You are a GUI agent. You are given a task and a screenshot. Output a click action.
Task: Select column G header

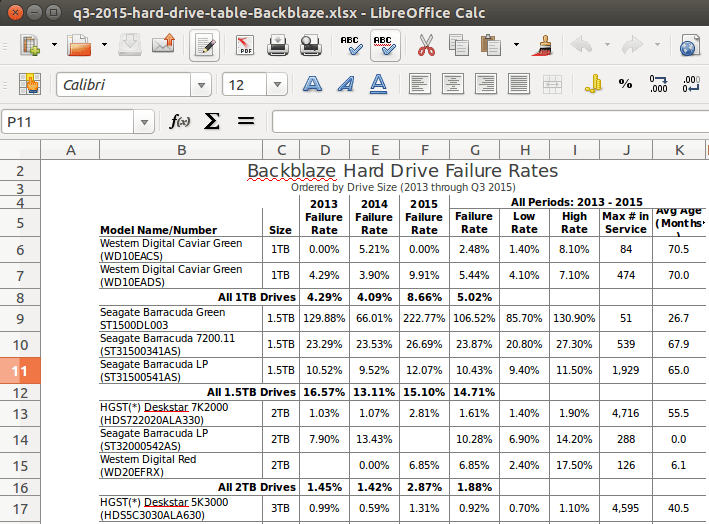click(474, 150)
